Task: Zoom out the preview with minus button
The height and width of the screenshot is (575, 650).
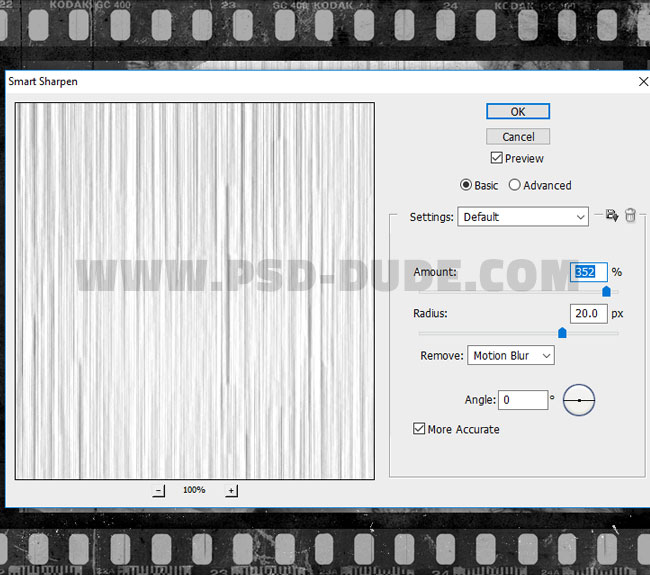Action: (158, 491)
